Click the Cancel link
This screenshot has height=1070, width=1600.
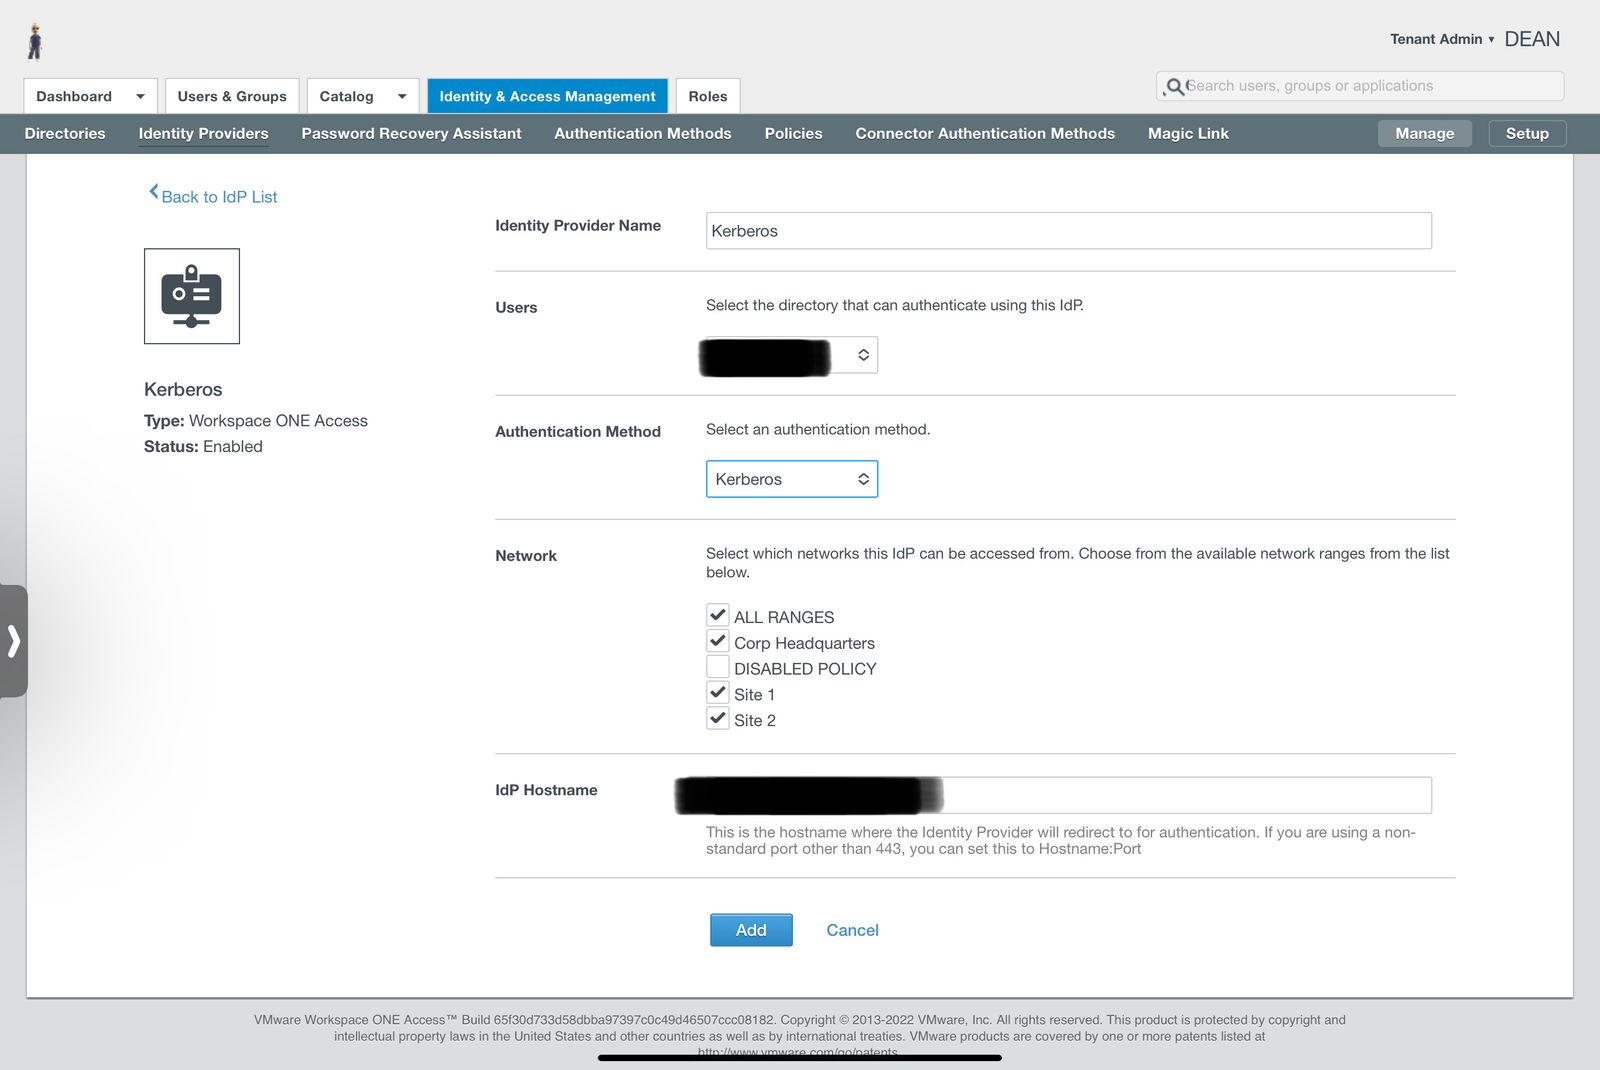point(852,930)
